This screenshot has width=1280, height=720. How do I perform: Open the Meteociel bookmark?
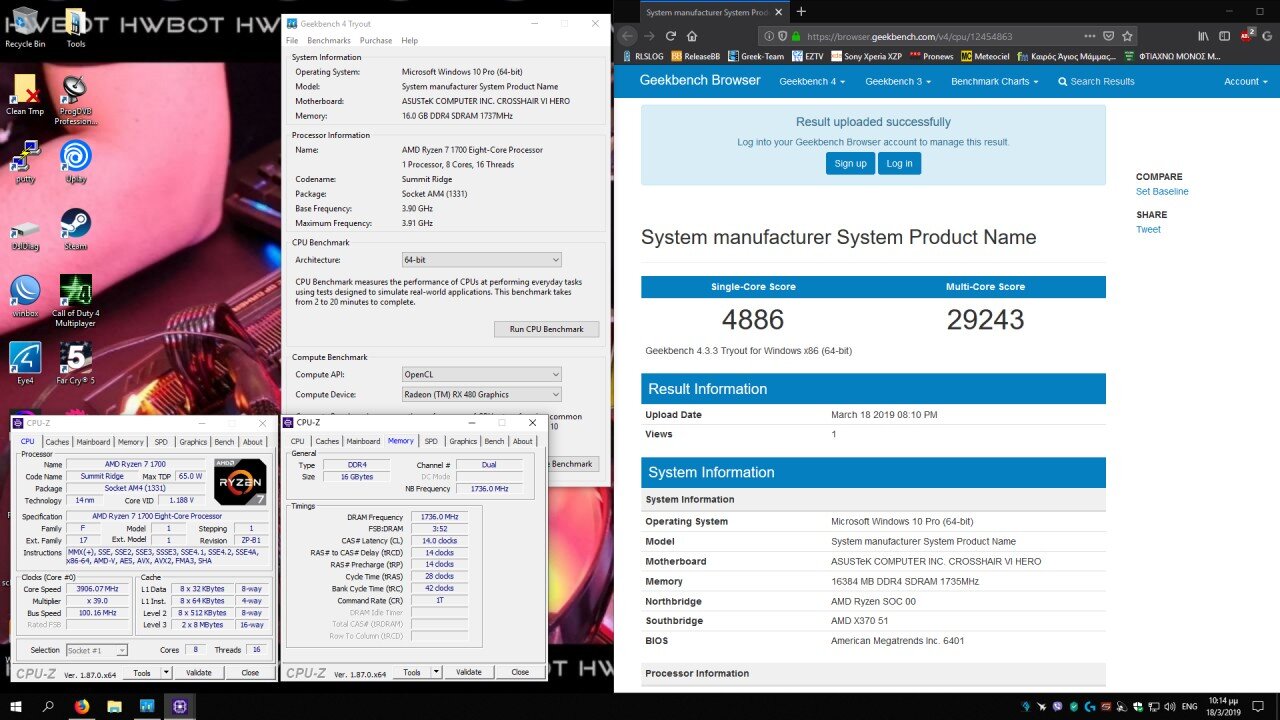pyautogui.click(x=985, y=56)
